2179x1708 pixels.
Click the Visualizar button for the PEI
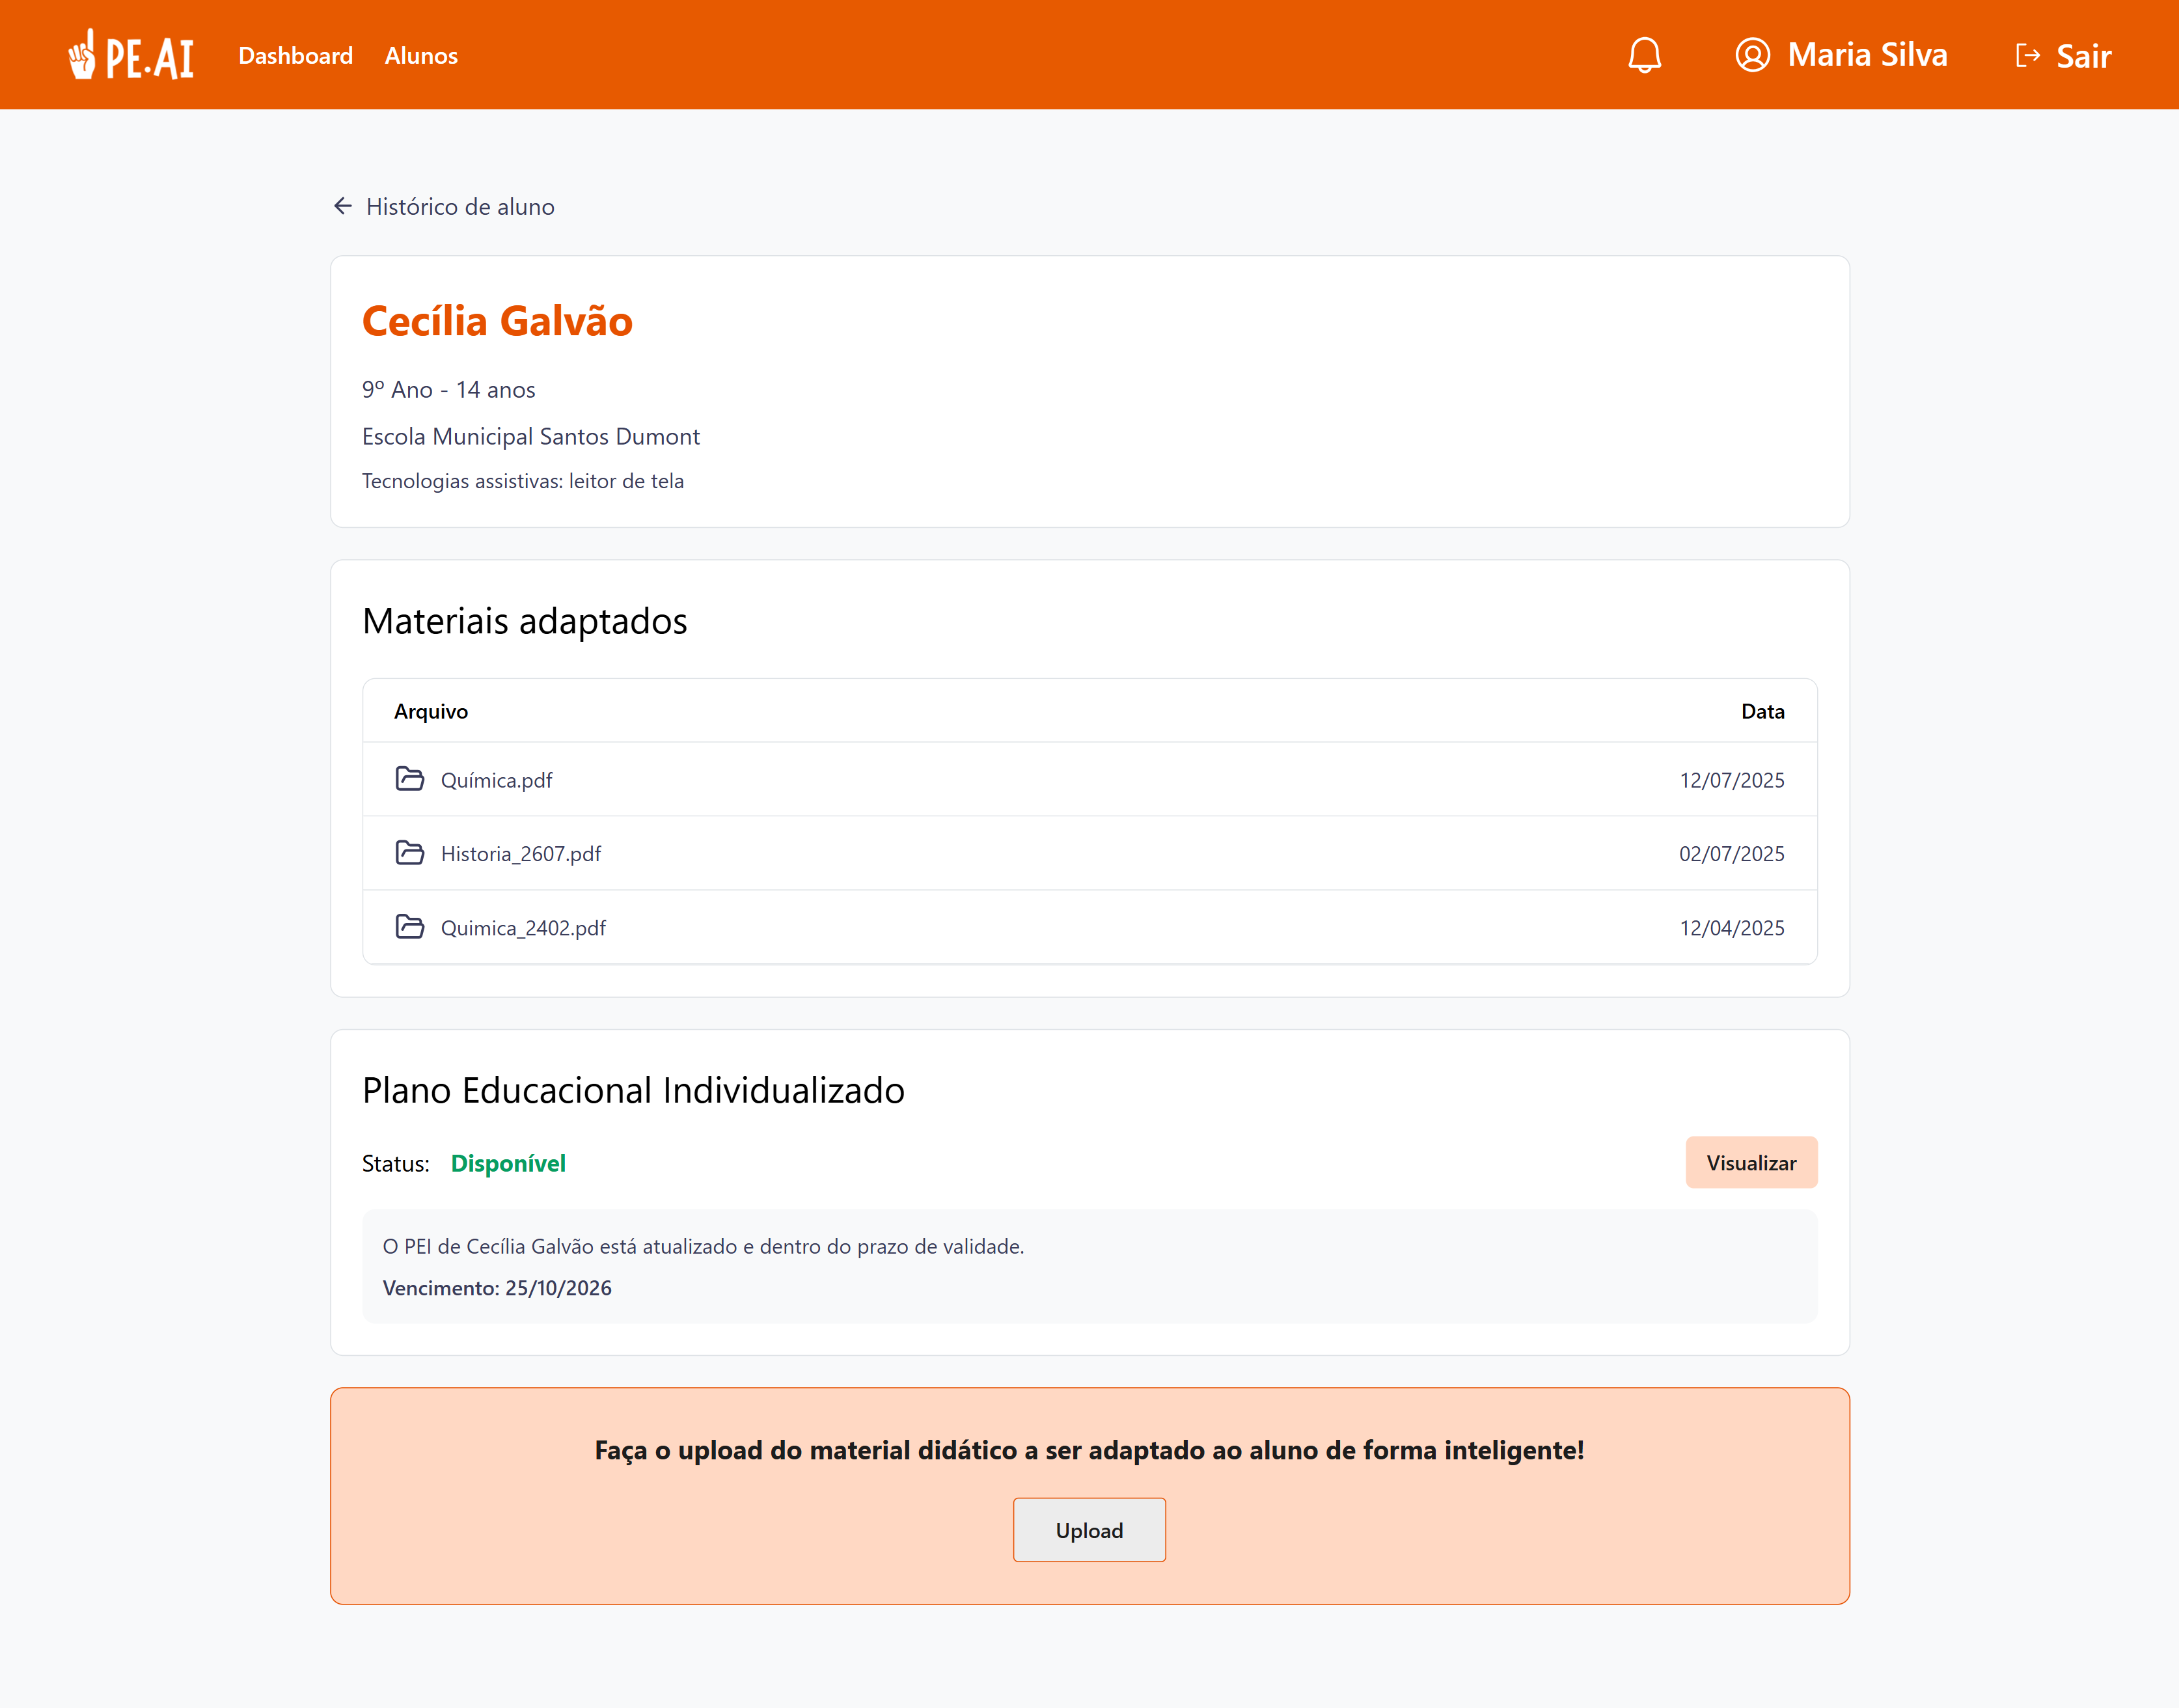(1751, 1163)
